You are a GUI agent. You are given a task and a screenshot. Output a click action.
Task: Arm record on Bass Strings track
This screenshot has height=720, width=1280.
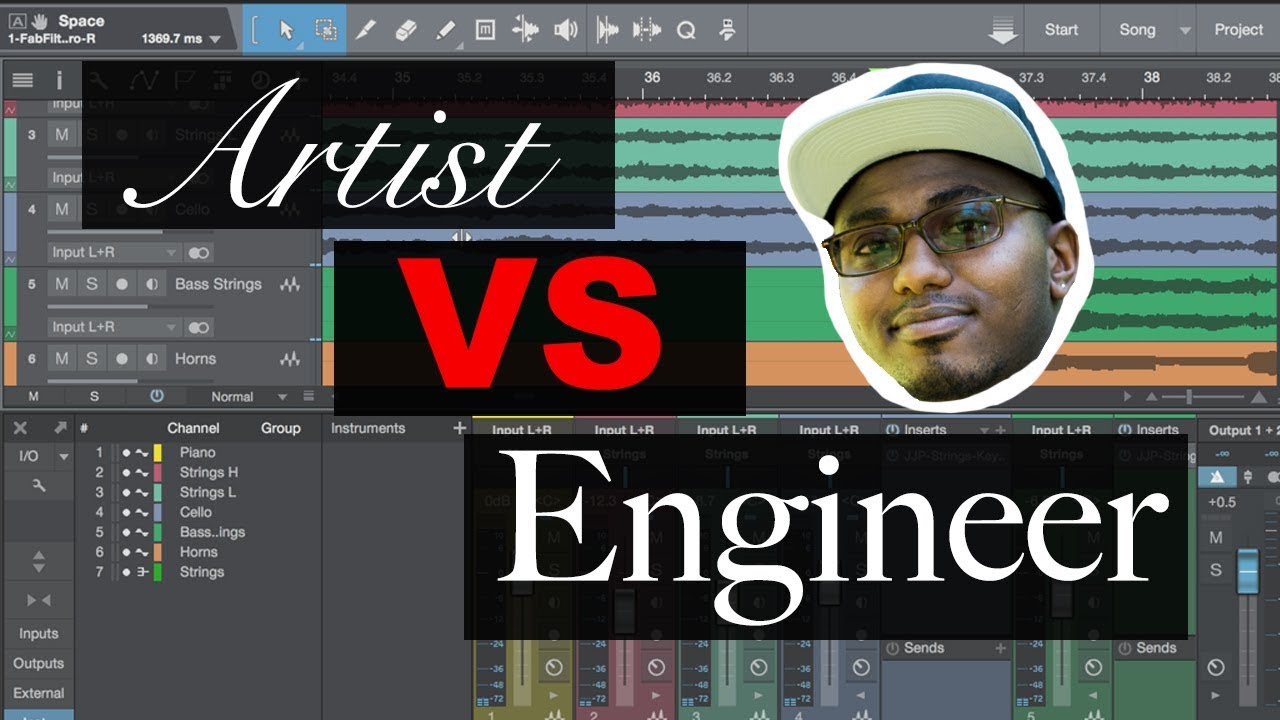click(122, 284)
